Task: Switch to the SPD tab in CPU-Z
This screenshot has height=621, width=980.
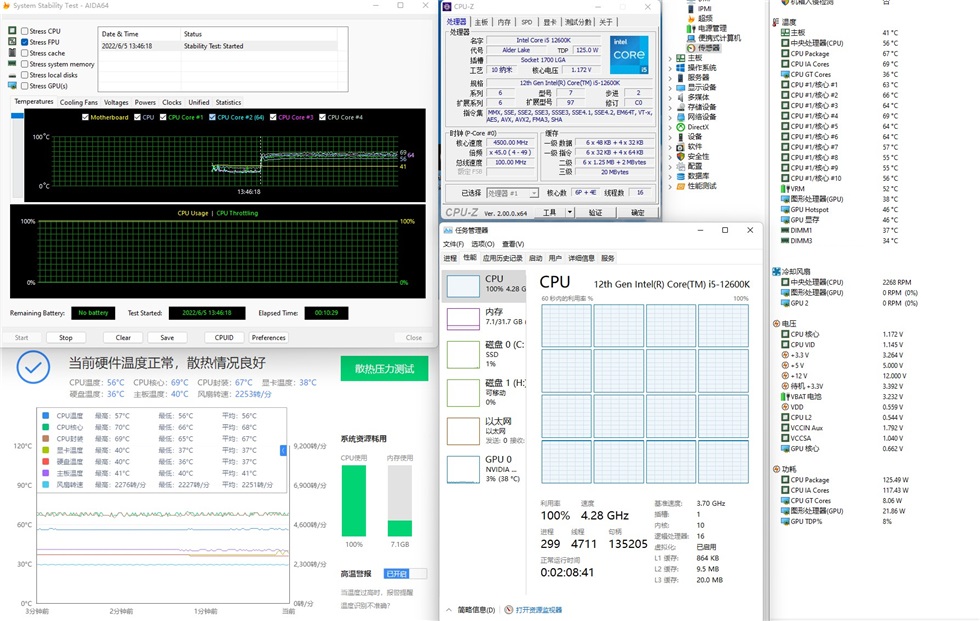Action: (526, 22)
